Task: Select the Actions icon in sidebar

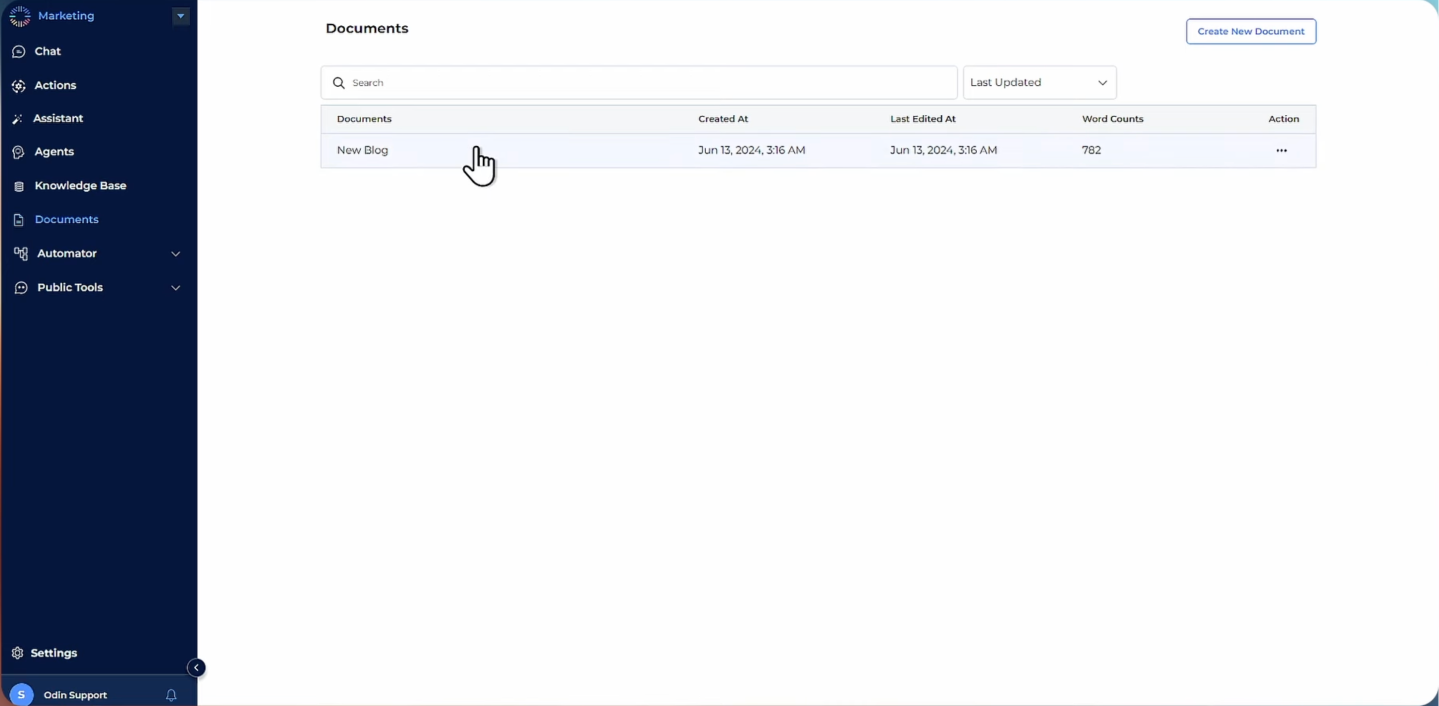Action: click(19, 85)
